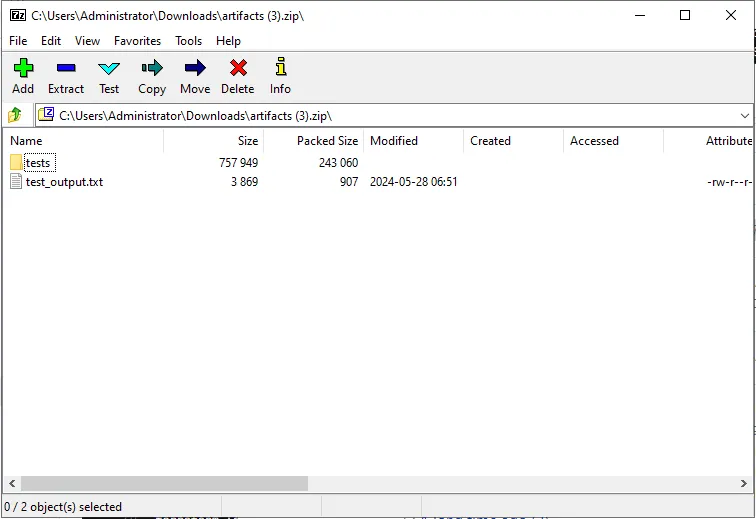The width and height of the screenshot is (756, 519).
Task: Sort by Modified column header
Action: pyautogui.click(x=394, y=141)
